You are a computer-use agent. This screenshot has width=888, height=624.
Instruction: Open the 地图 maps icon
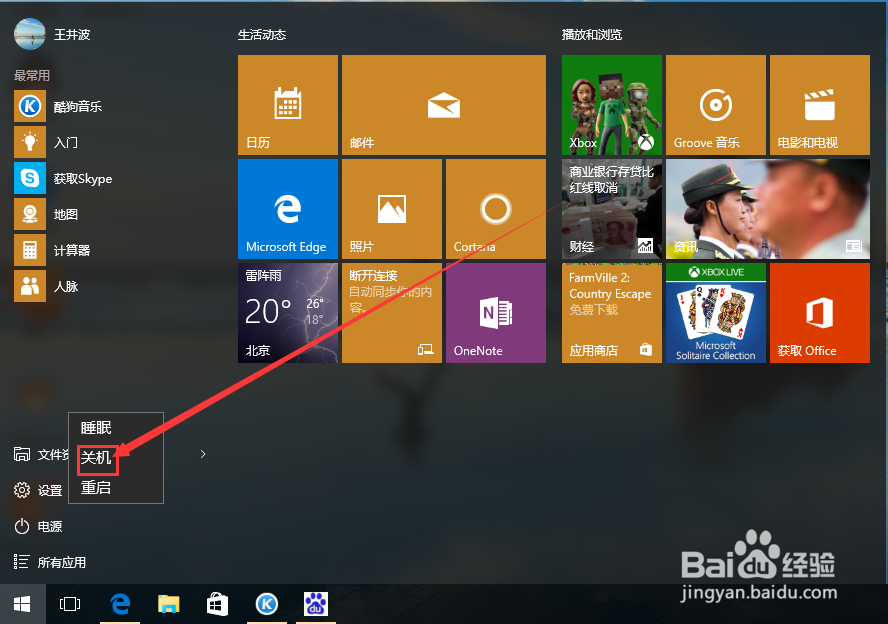tap(30, 214)
